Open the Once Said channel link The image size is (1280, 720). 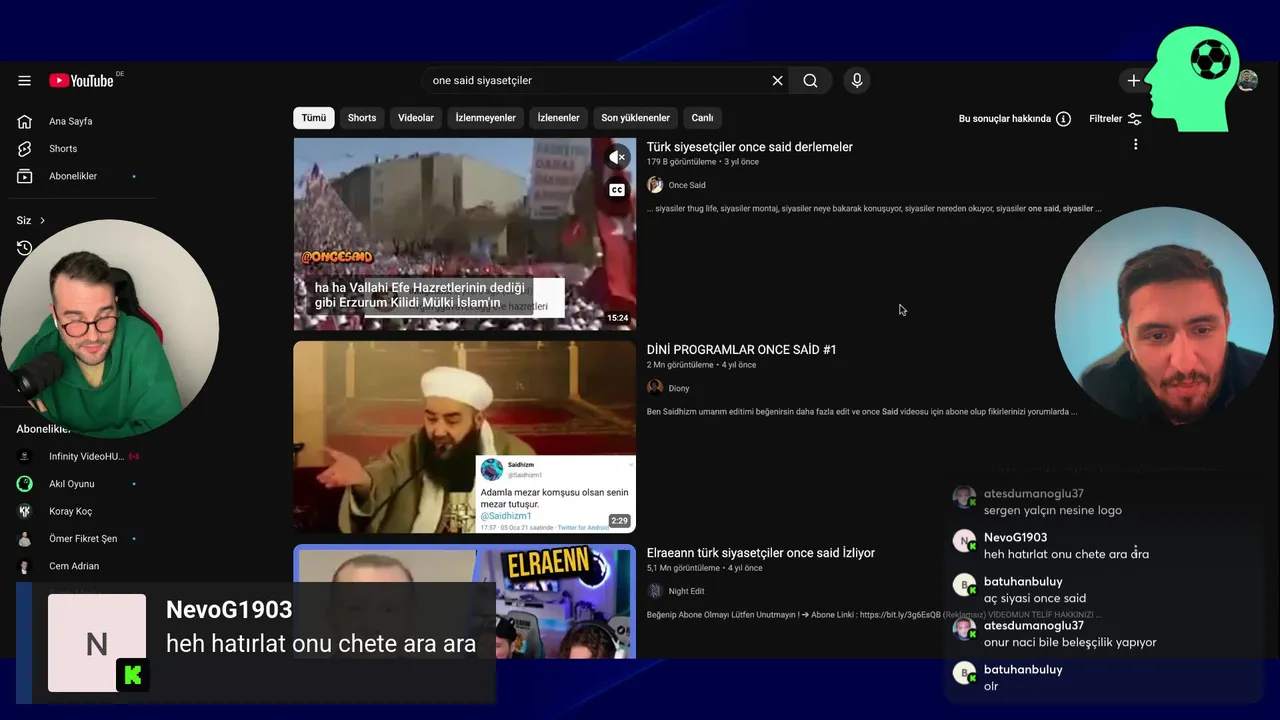(687, 185)
